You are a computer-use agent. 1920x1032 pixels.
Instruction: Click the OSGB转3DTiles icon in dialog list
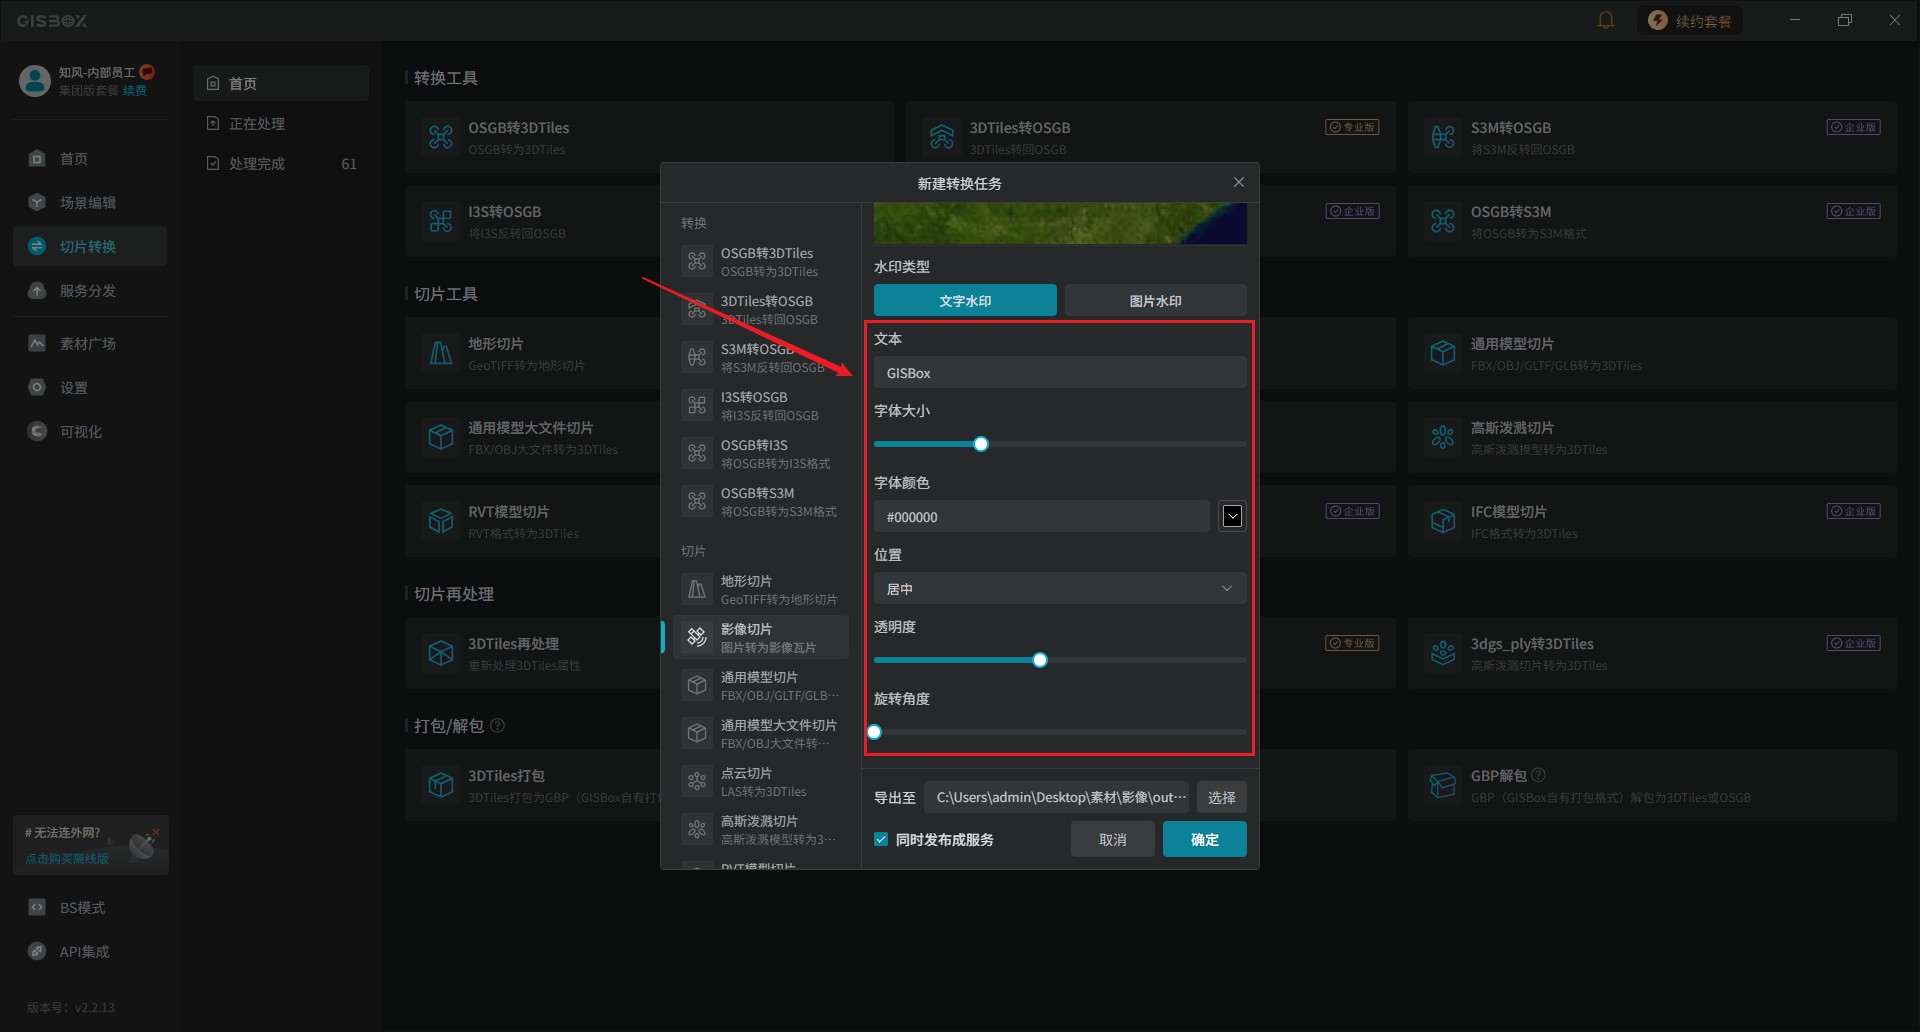697,262
